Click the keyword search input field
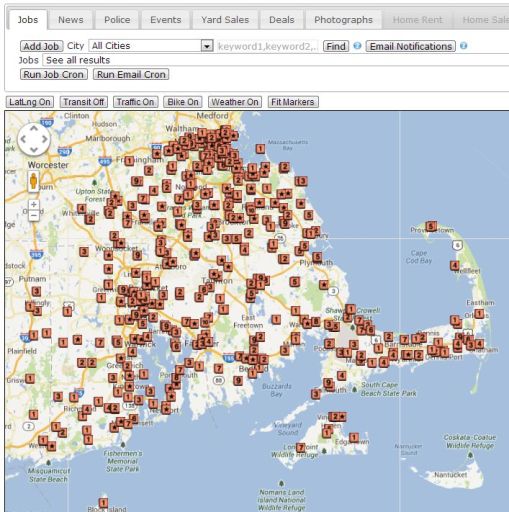This screenshot has width=509, height=512. point(267,46)
